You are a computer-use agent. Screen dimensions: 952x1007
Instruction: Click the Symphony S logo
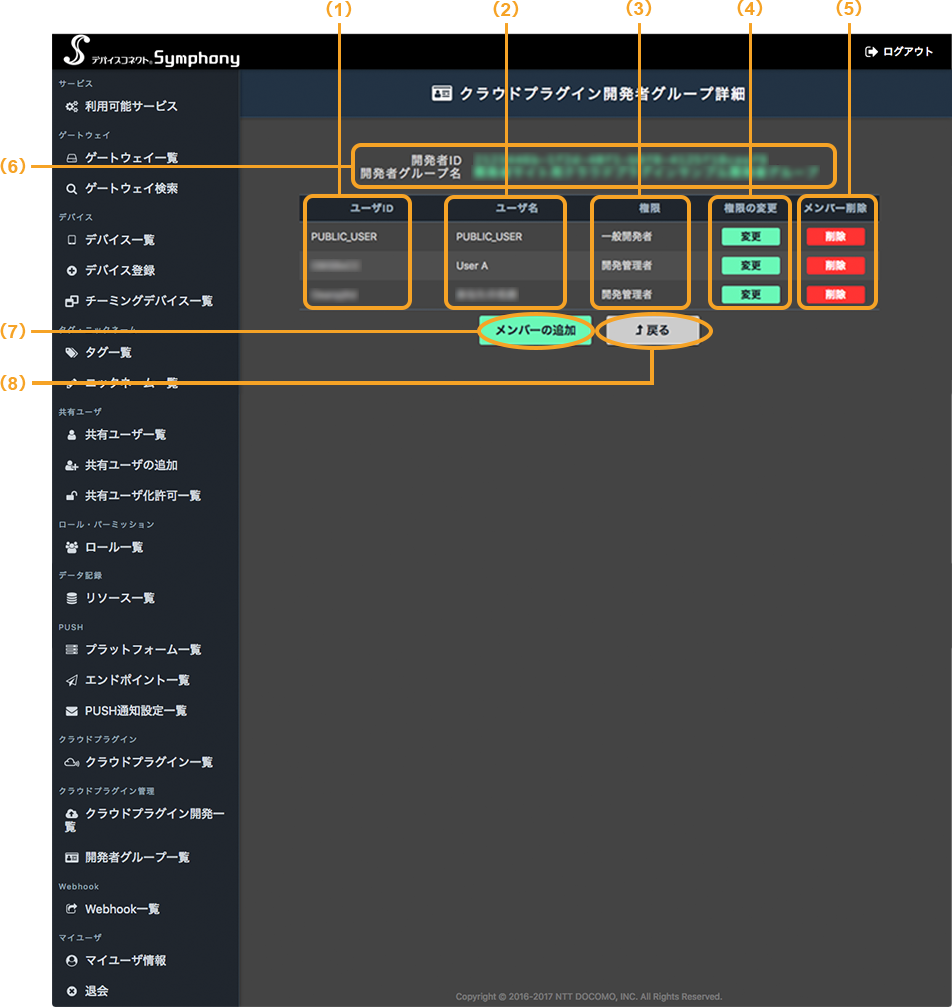pos(76,50)
